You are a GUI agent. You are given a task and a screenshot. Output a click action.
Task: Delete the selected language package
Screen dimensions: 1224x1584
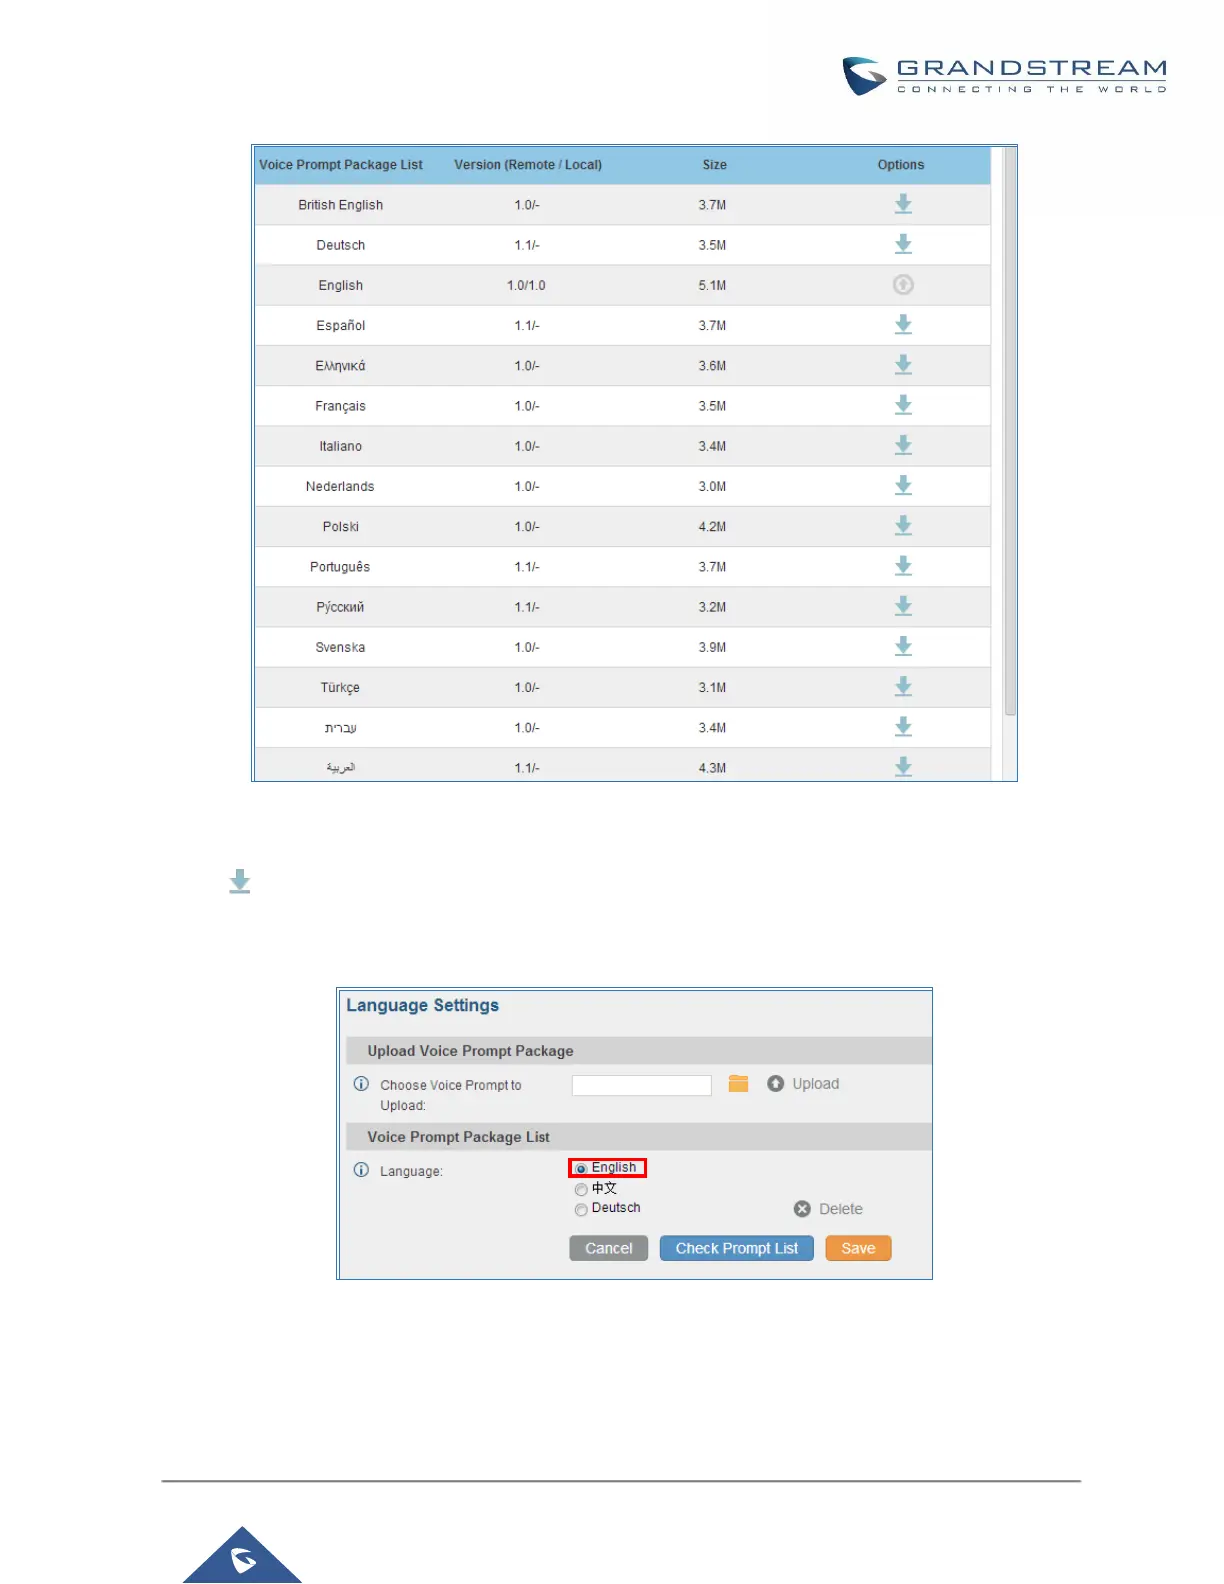pos(828,1209)
